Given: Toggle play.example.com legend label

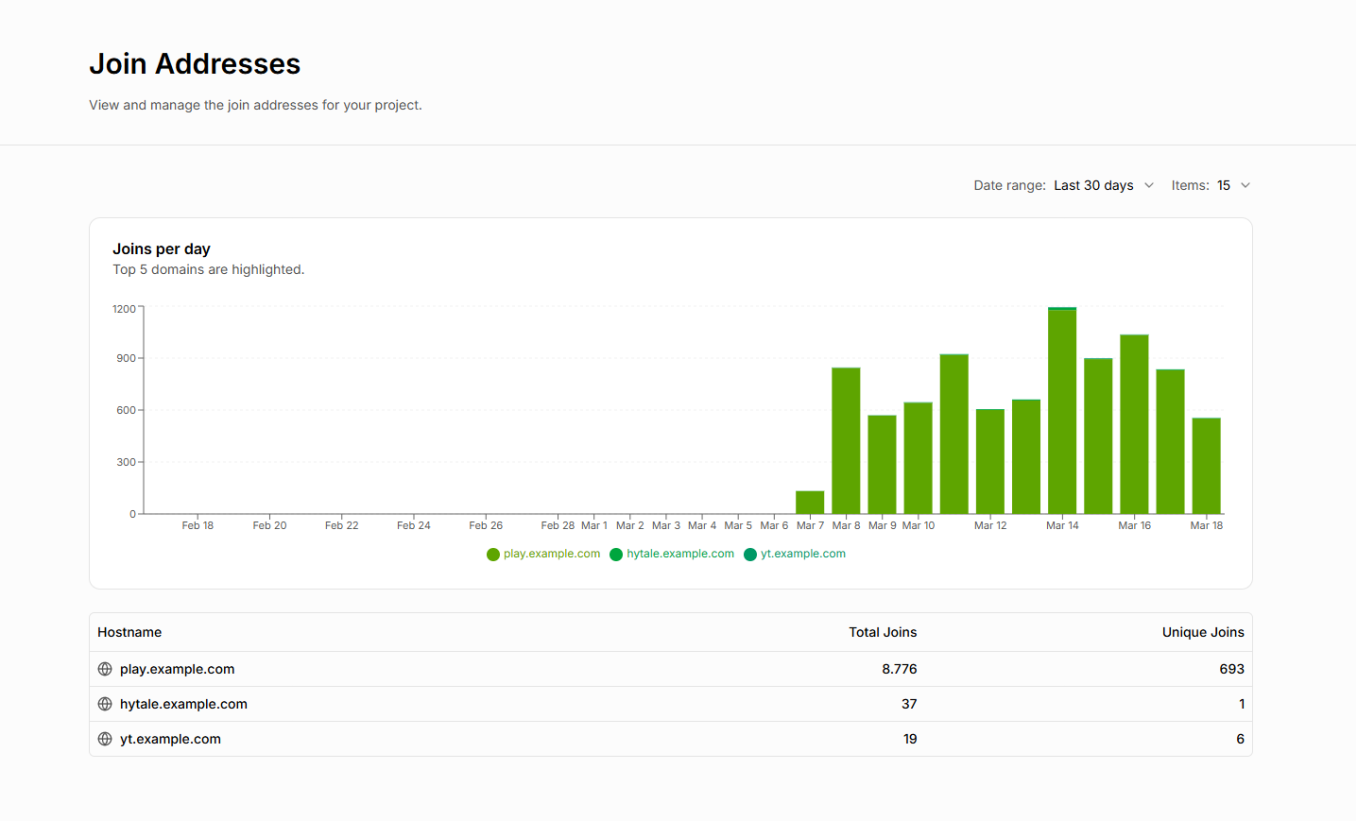Looking at the screenshot, I should [x=552, y=554].
